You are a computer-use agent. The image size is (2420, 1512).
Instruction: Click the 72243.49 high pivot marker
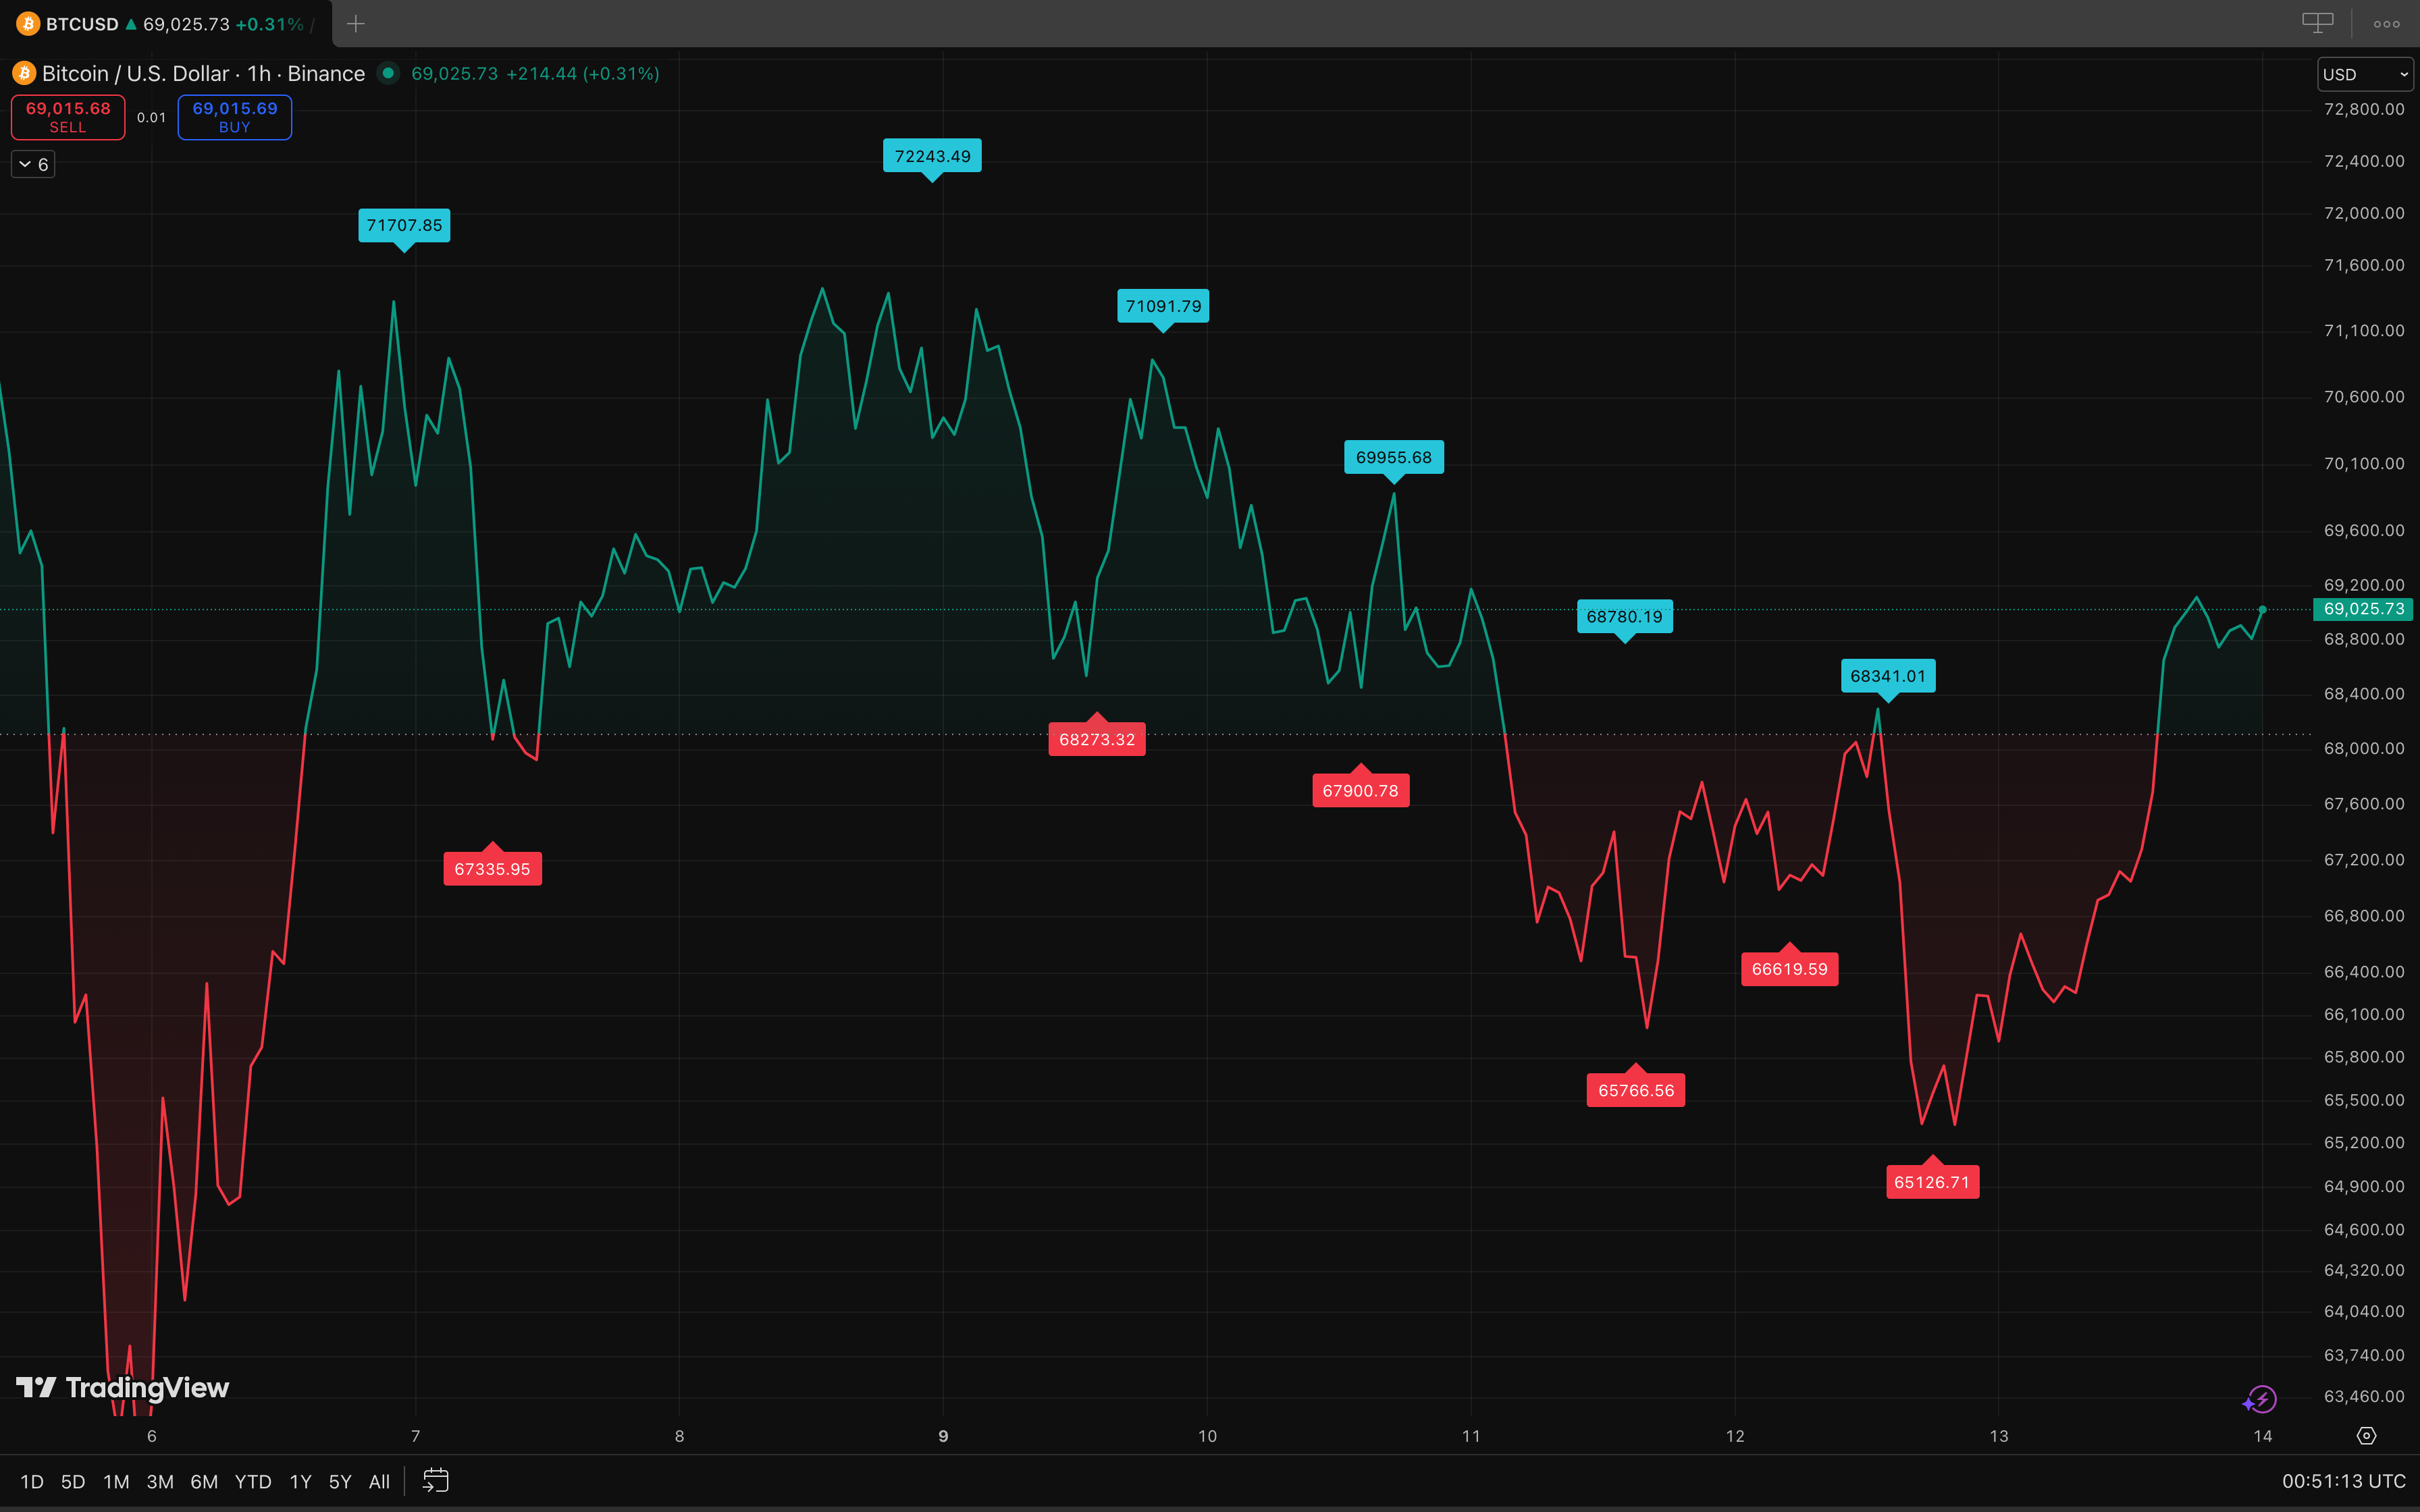click(x=932, y=156)
